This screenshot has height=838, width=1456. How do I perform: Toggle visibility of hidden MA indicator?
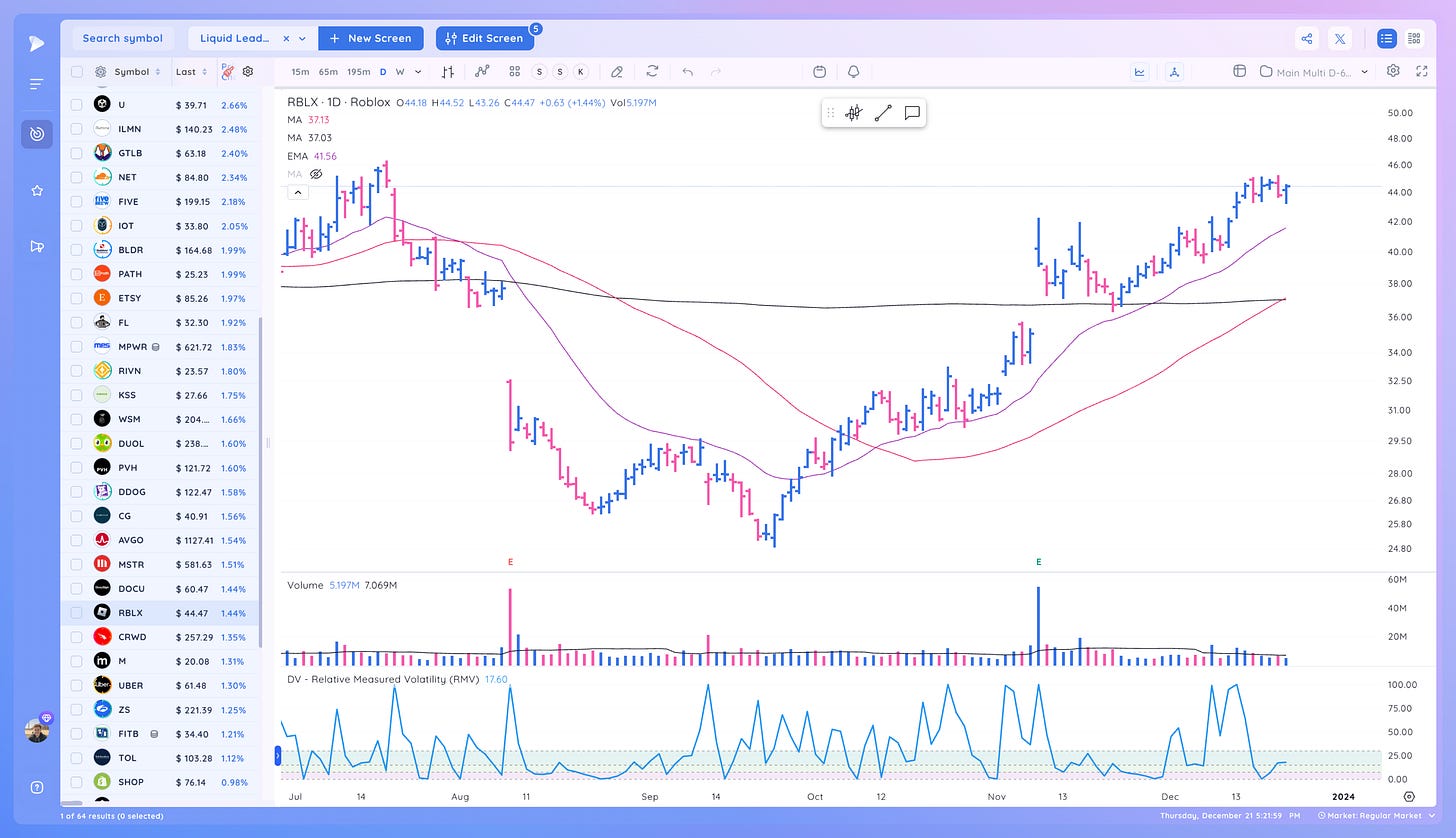pos(316,173)
